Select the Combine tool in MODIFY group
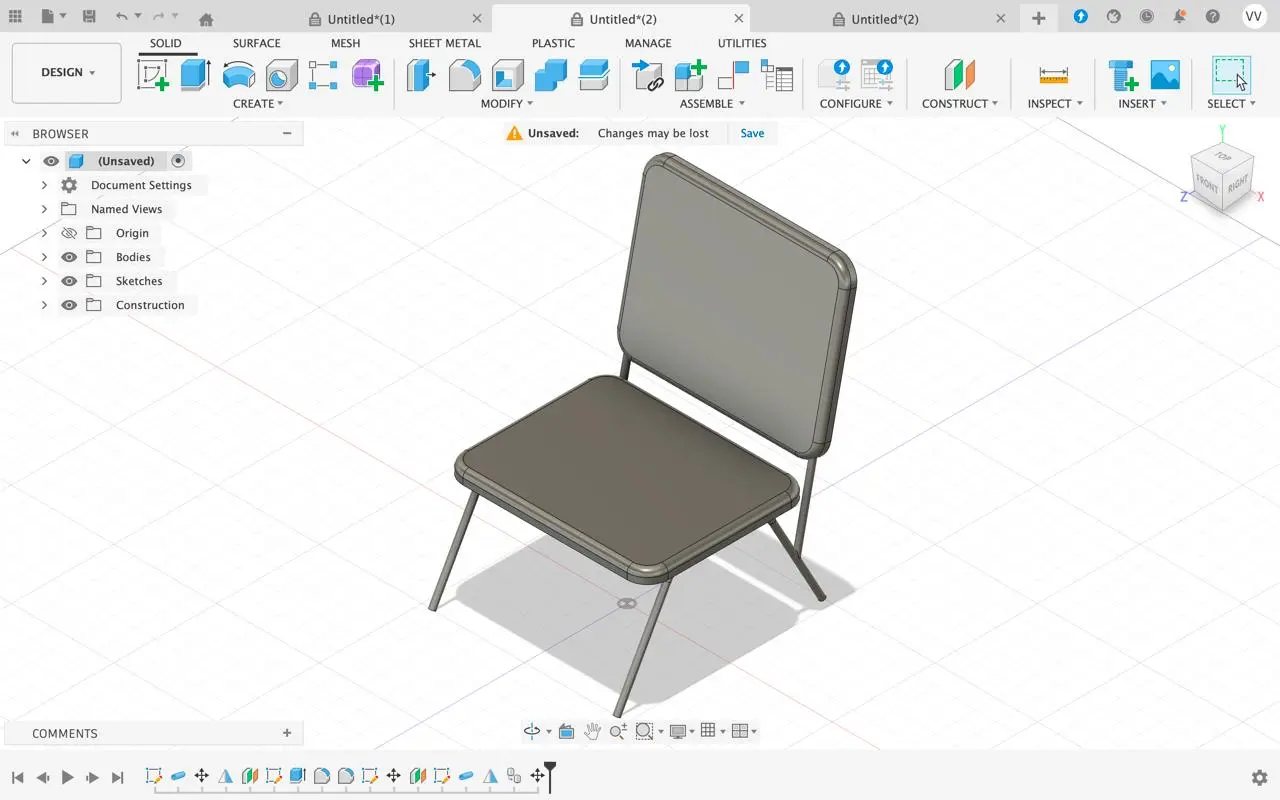 click(x=550, y=75)
